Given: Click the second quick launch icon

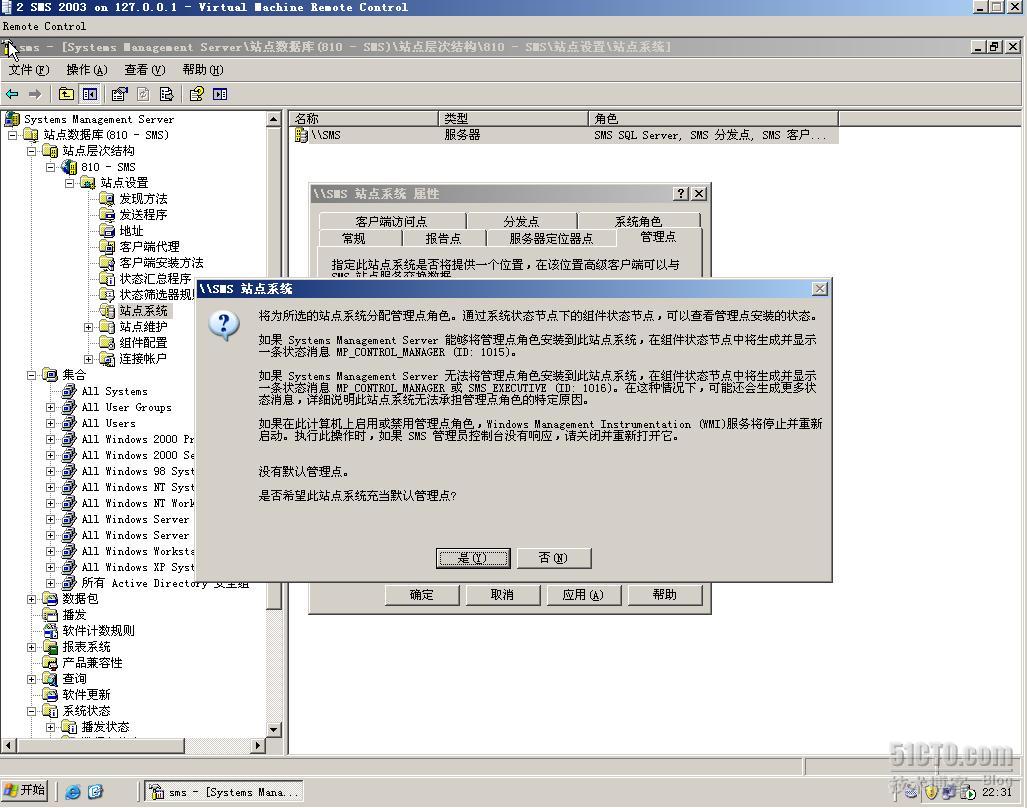Looking at the screenshot, I should (96, 792).
